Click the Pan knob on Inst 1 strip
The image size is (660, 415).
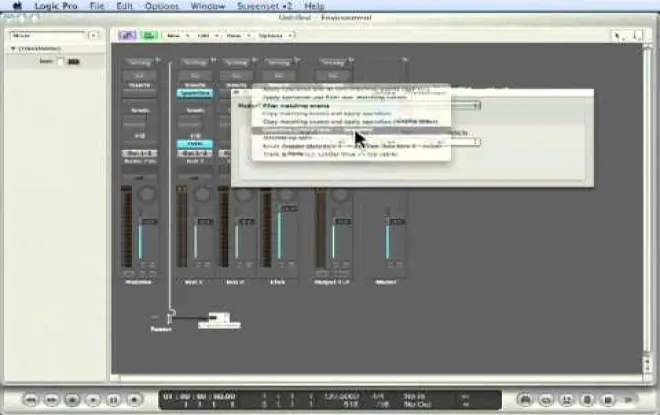[x=202, y=194]
